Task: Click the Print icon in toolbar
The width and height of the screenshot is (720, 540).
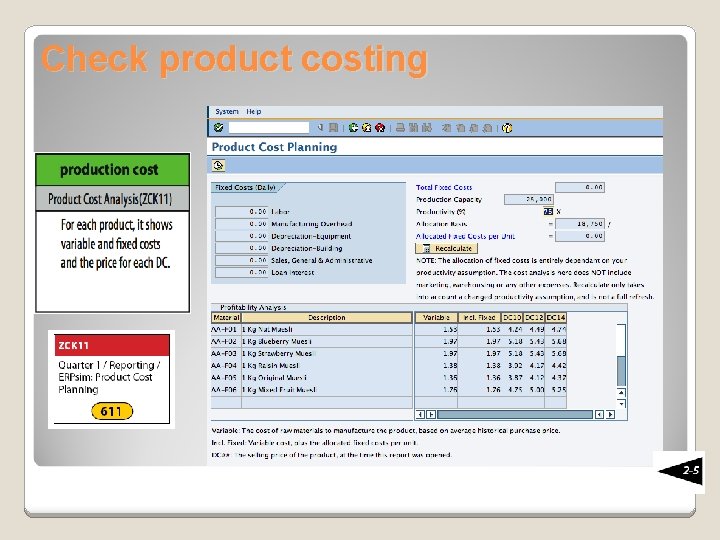Action: pyautogui.click(x=400, y=128)
